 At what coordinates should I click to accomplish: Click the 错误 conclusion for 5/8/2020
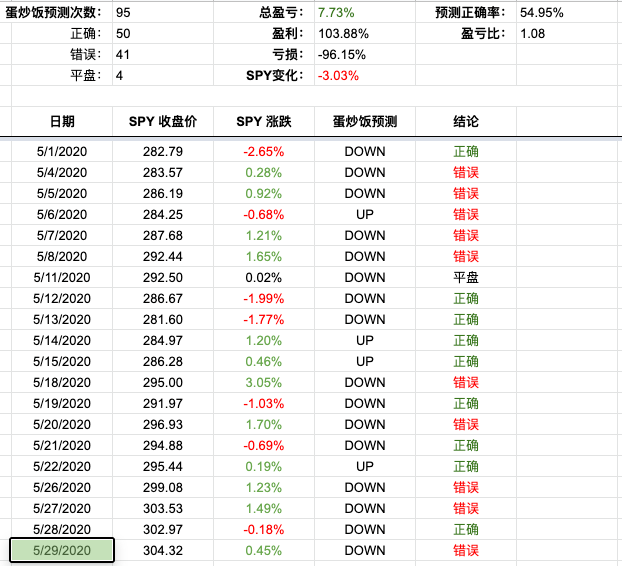(x=466, y=257)
